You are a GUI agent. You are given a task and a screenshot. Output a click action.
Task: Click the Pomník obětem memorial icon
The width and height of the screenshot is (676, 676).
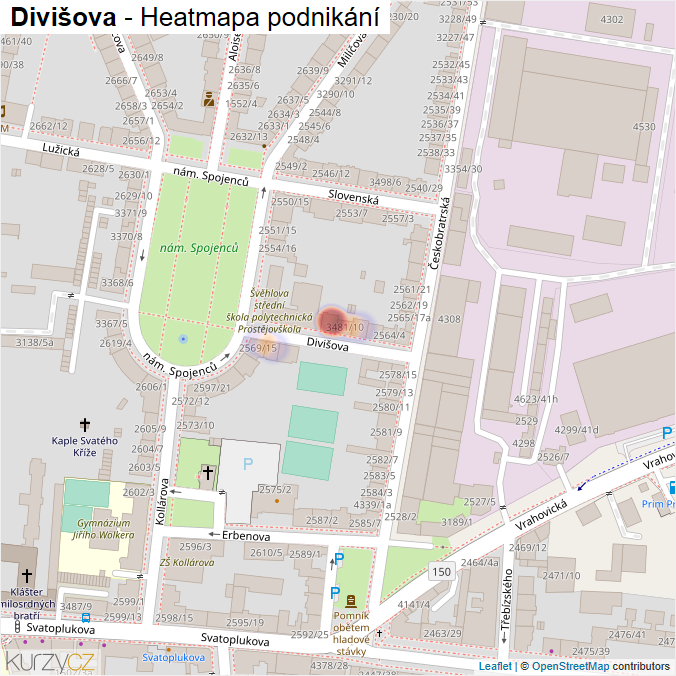[x=351, y=601]
